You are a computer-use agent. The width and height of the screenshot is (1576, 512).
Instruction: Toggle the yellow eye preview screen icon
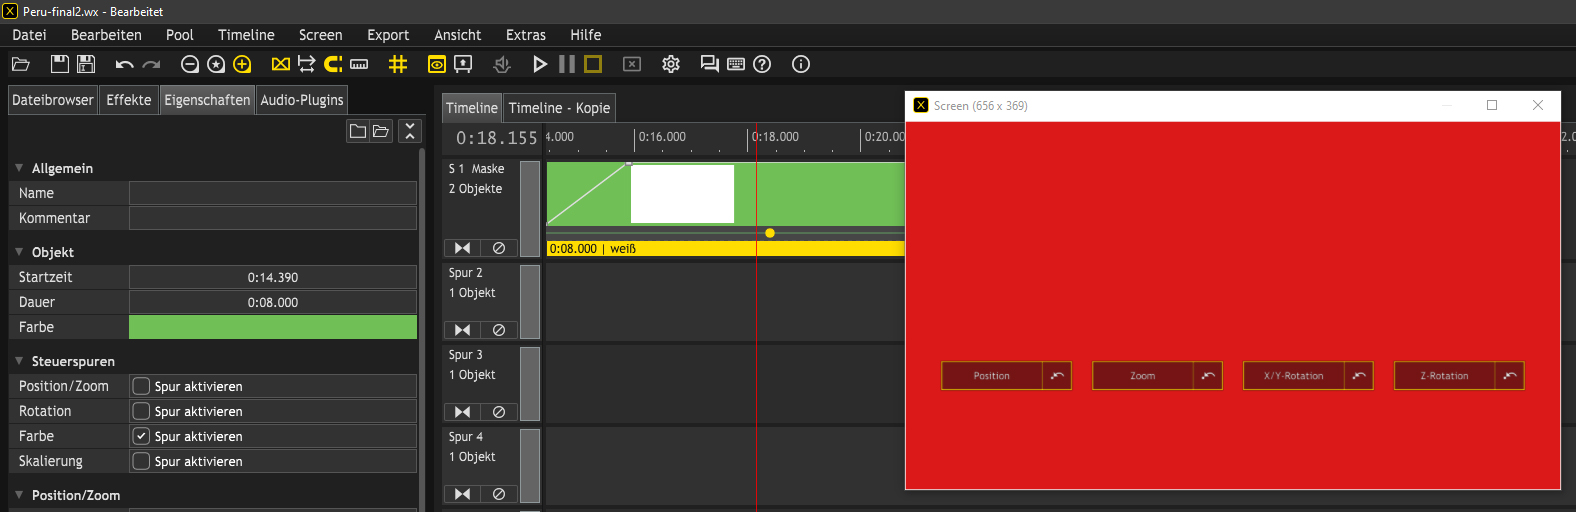click(437, 64)
